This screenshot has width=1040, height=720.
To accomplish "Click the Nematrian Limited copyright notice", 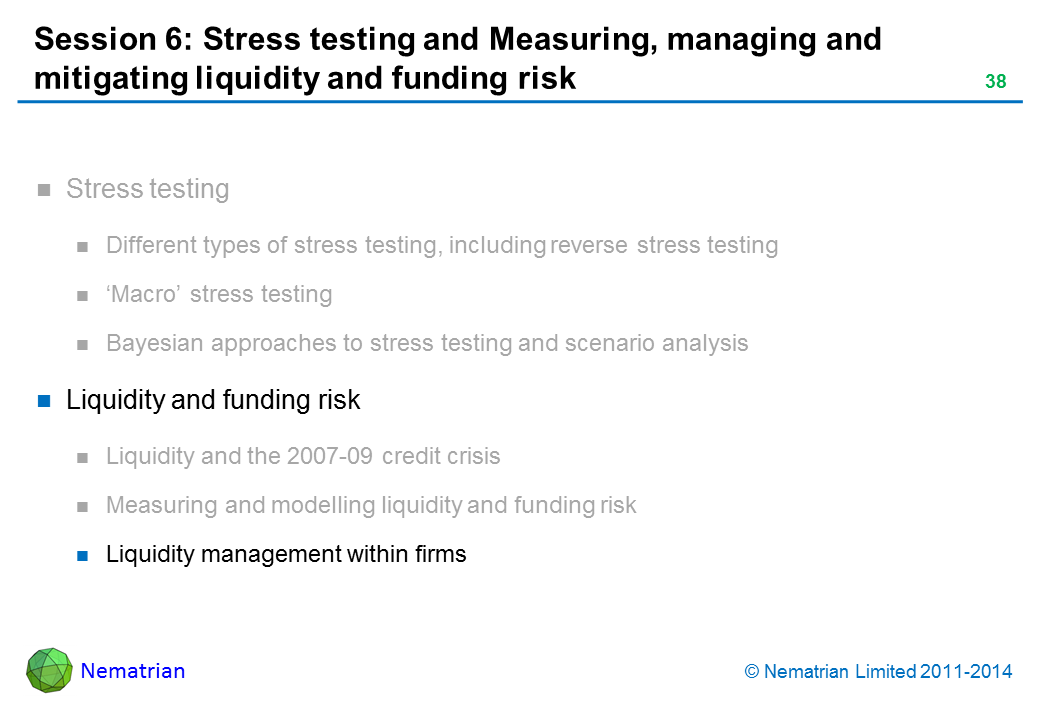I will [x=878, y=672].
